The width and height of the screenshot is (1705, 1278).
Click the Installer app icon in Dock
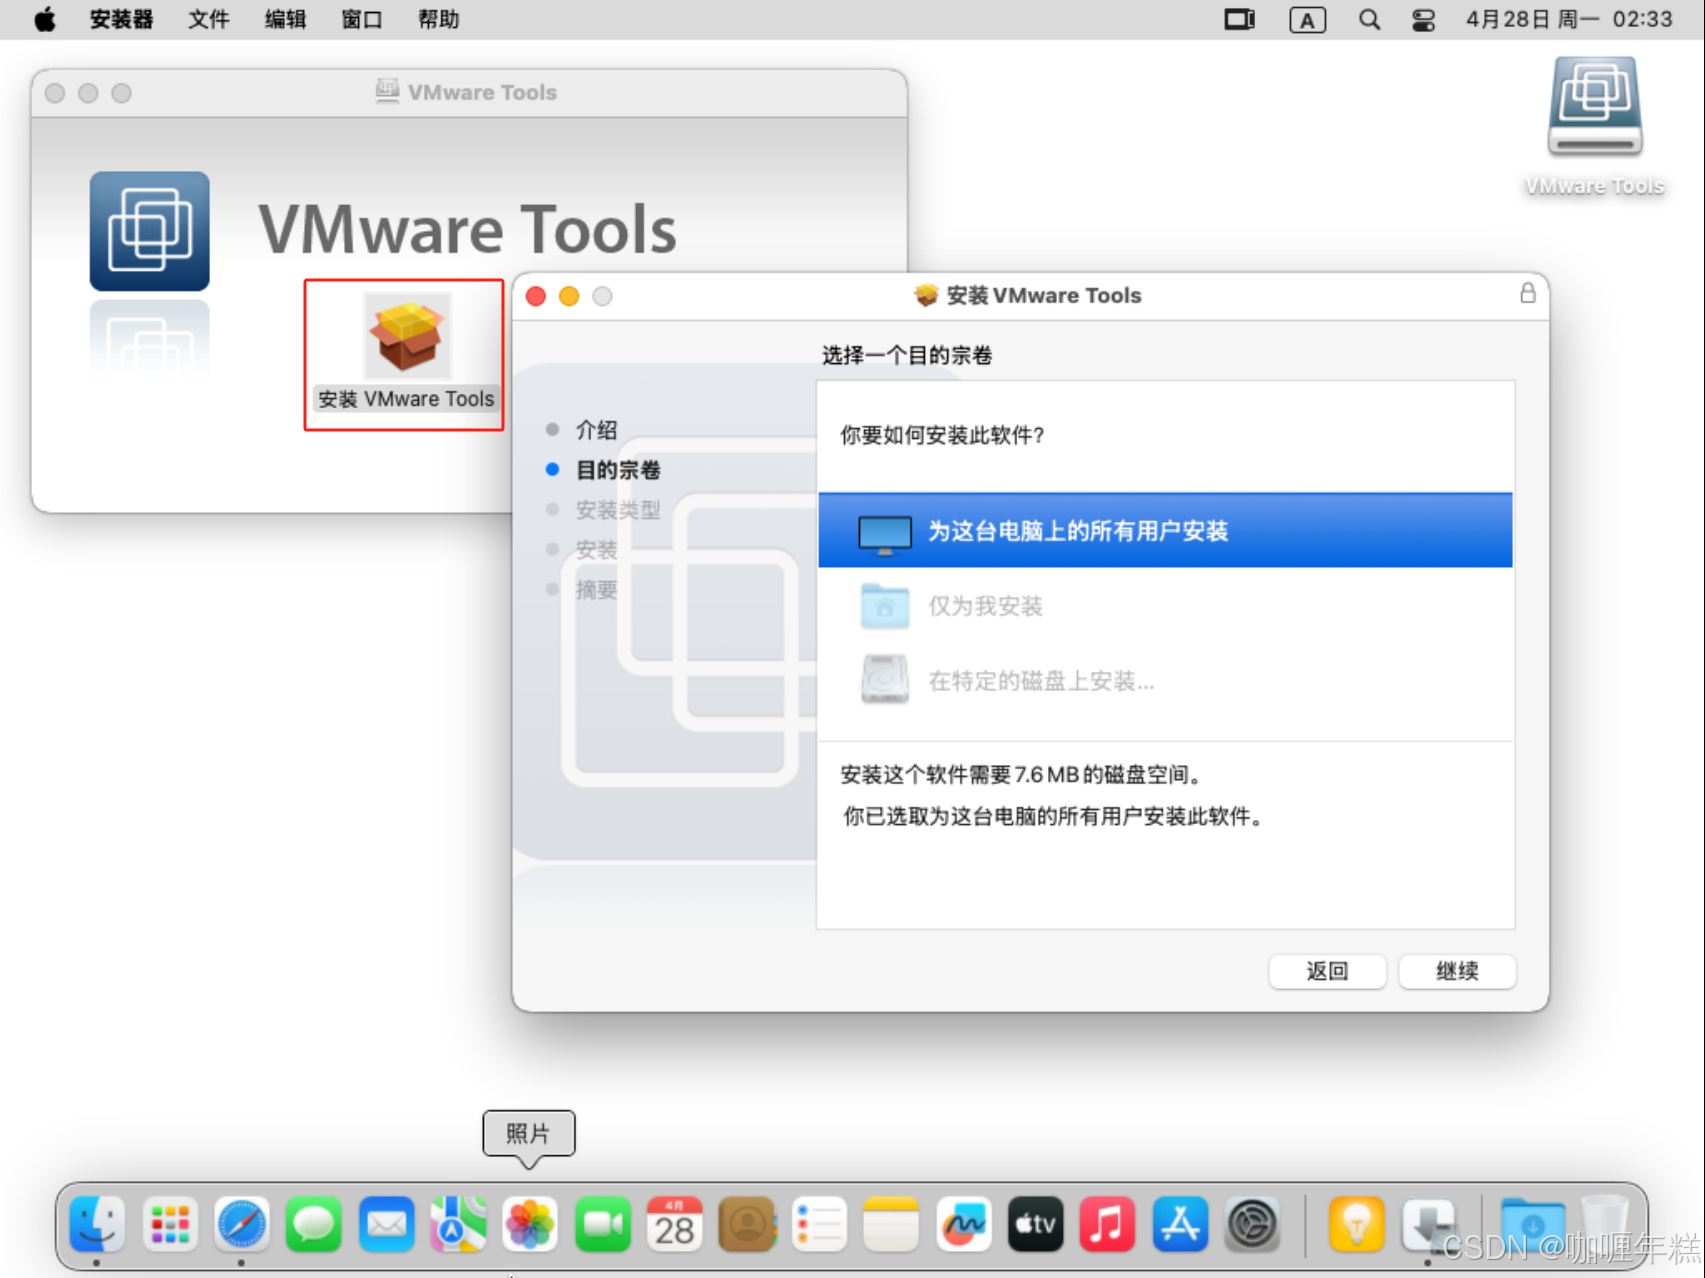pyautogui.click(x=1428, y=1224)
